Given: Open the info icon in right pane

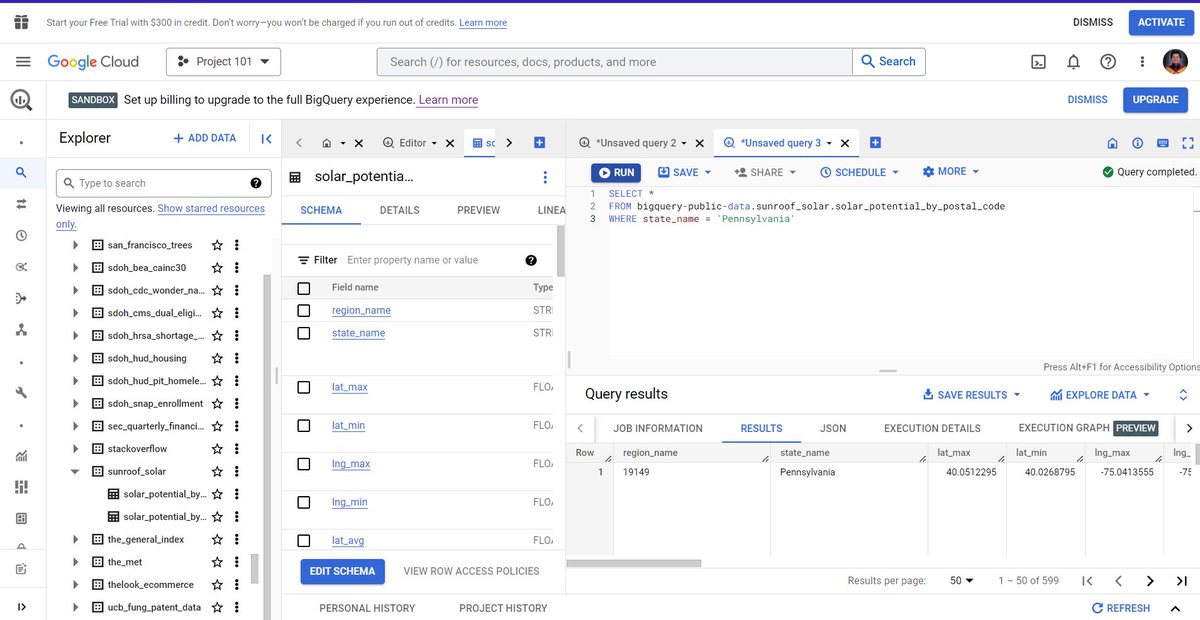Looking at the screenshot, I should pos(1138,143).
